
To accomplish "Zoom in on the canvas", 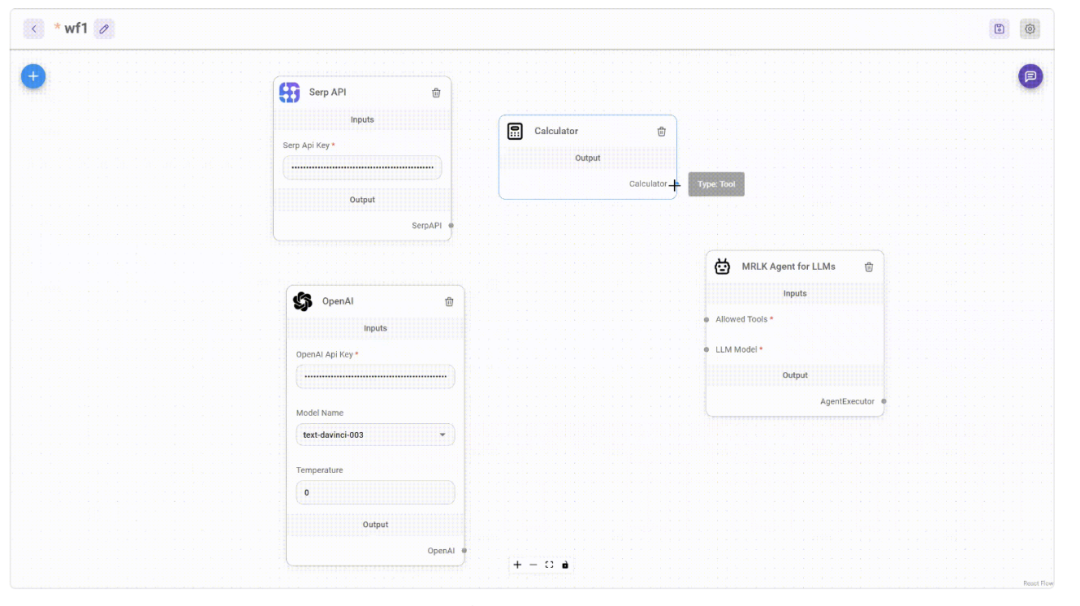I will click(x=517, y=565).
